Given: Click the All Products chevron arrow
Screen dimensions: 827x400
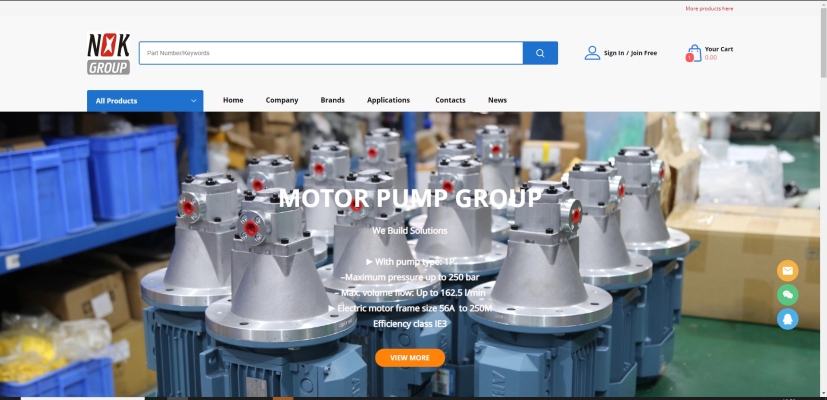Looking at the screenshot, I should click(194, 101).
